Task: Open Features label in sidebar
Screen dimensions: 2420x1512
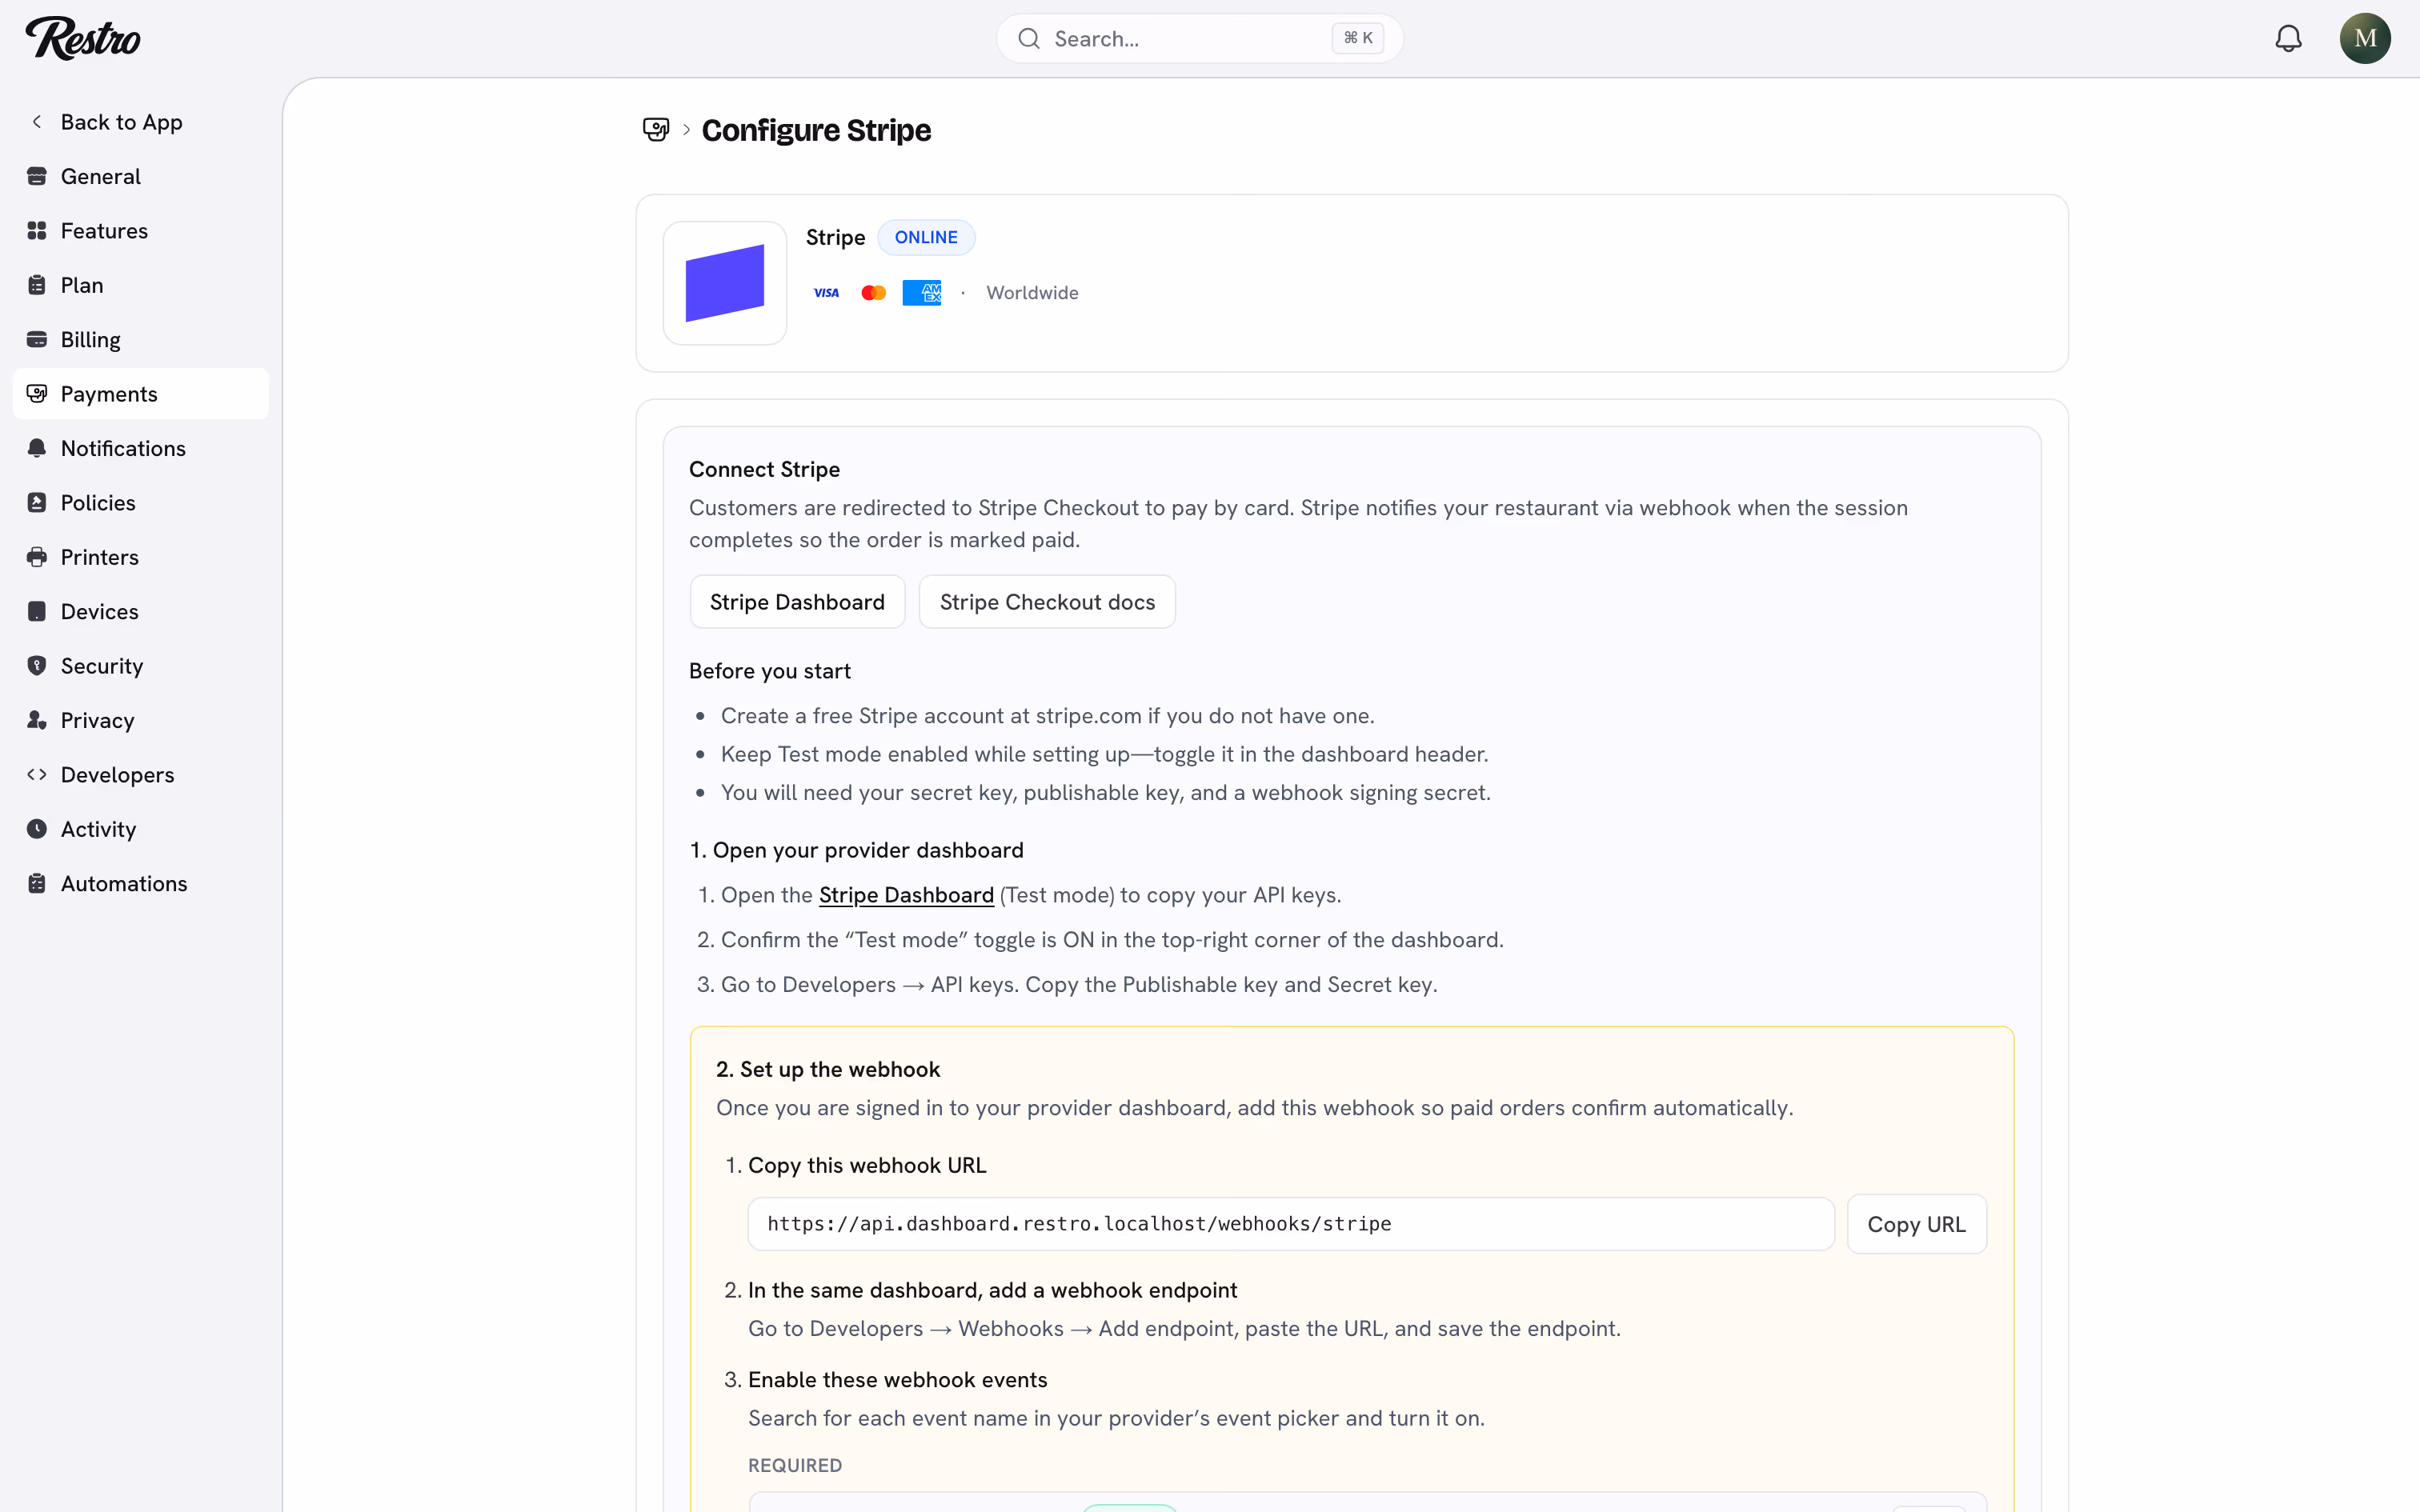Action: pos(104,231)
